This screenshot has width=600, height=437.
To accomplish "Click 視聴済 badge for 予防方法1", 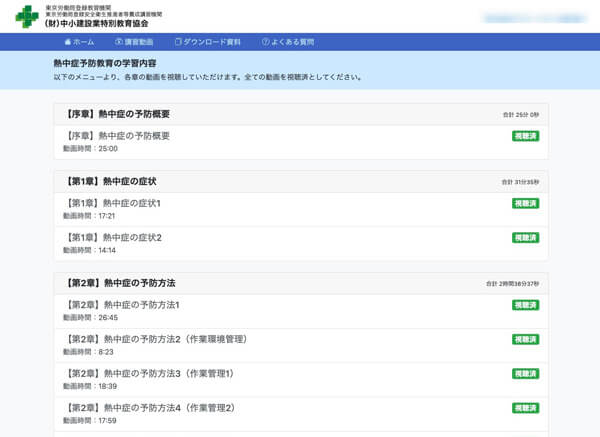I will click(525, 305).
